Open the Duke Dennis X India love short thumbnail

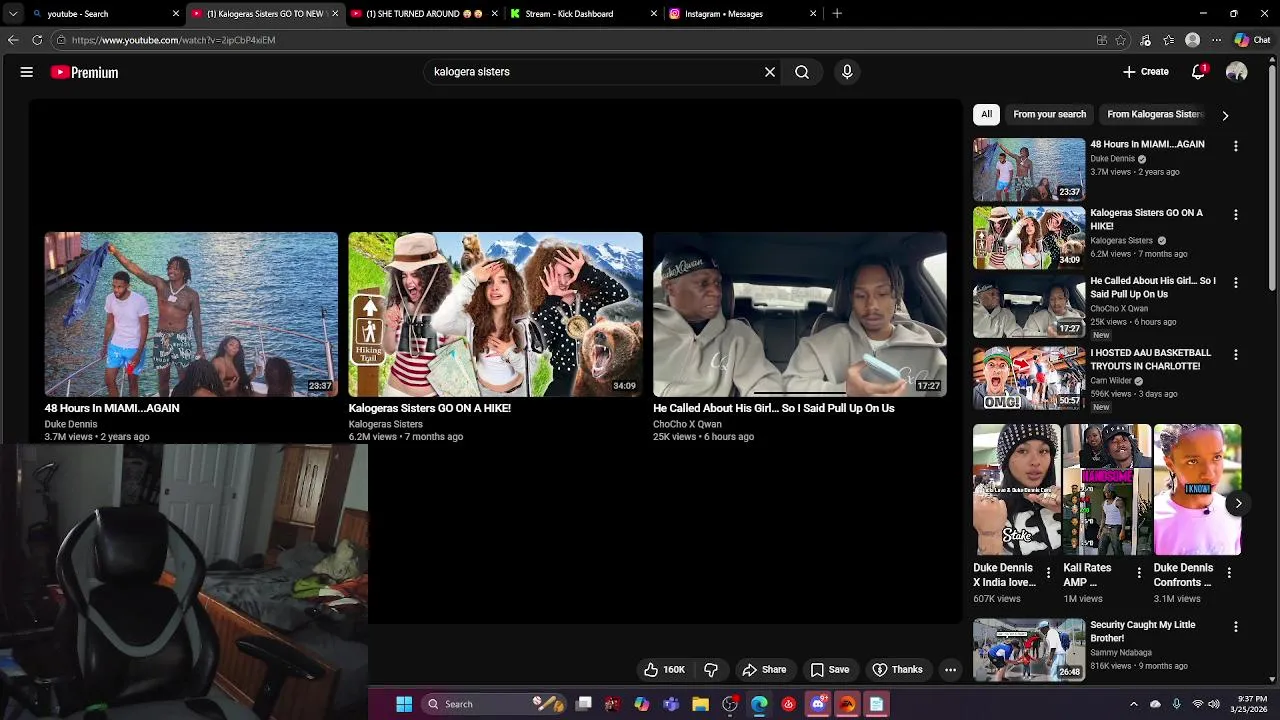(x=1017, y=489)
